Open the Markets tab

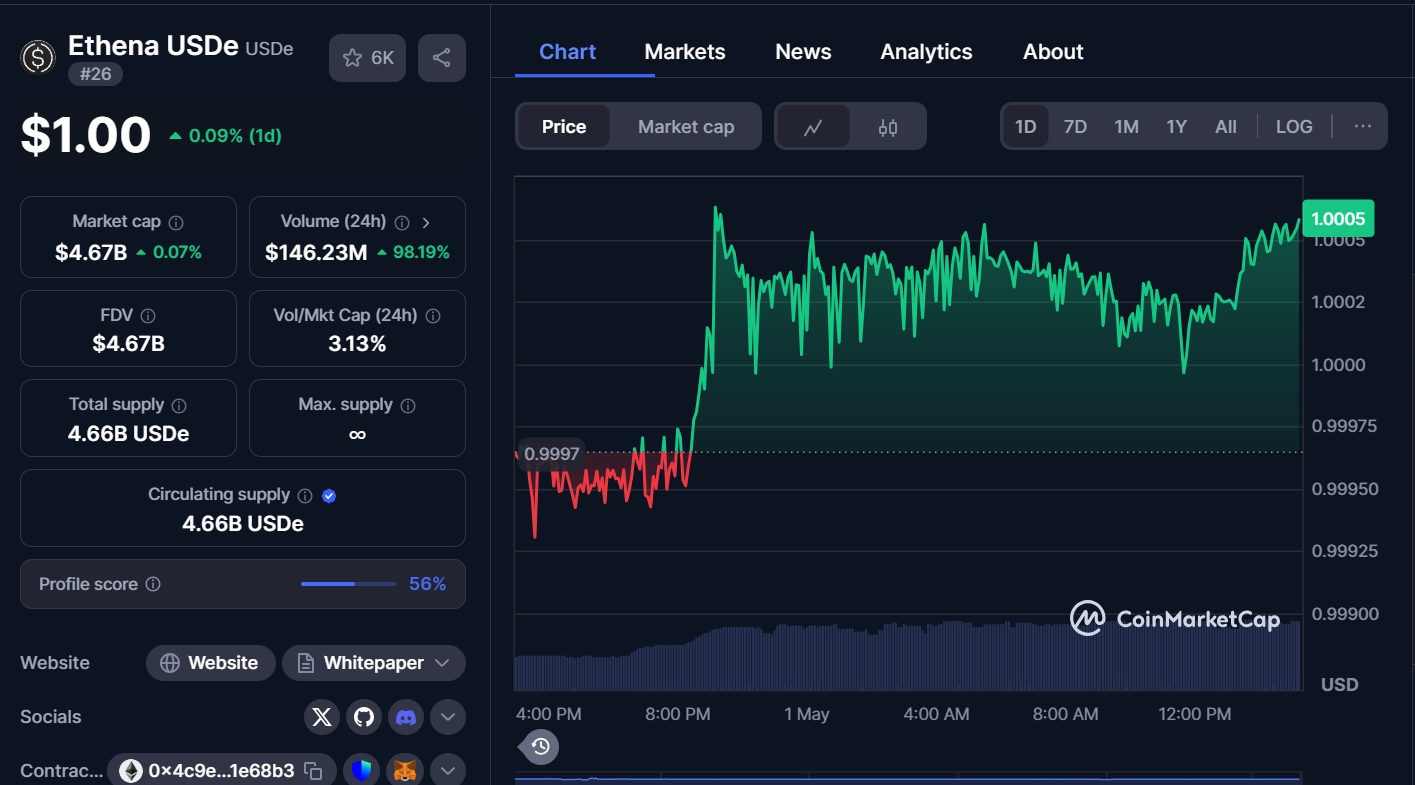[x=685, y=52]
